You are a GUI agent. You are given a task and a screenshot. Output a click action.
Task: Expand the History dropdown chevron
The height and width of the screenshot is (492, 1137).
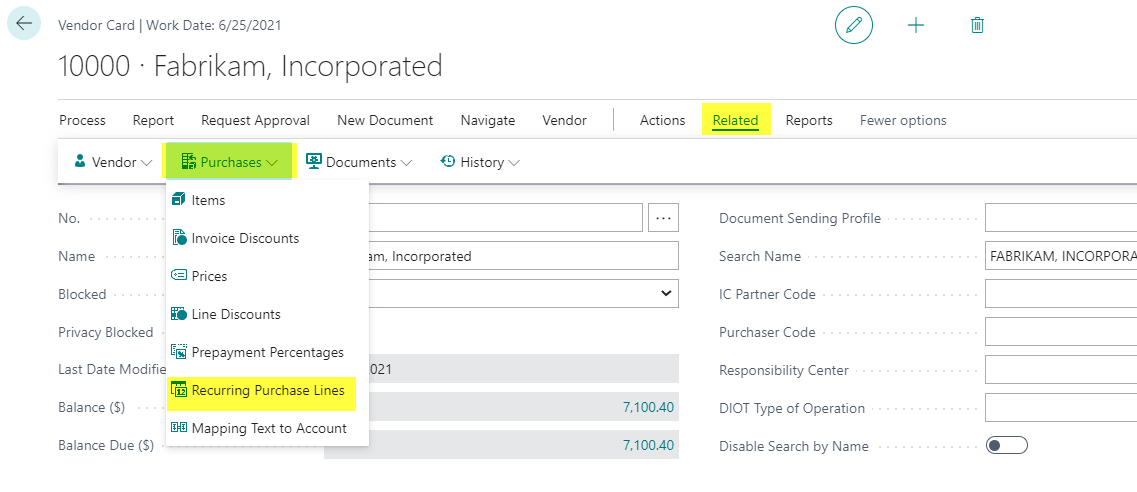coord(514,163)
